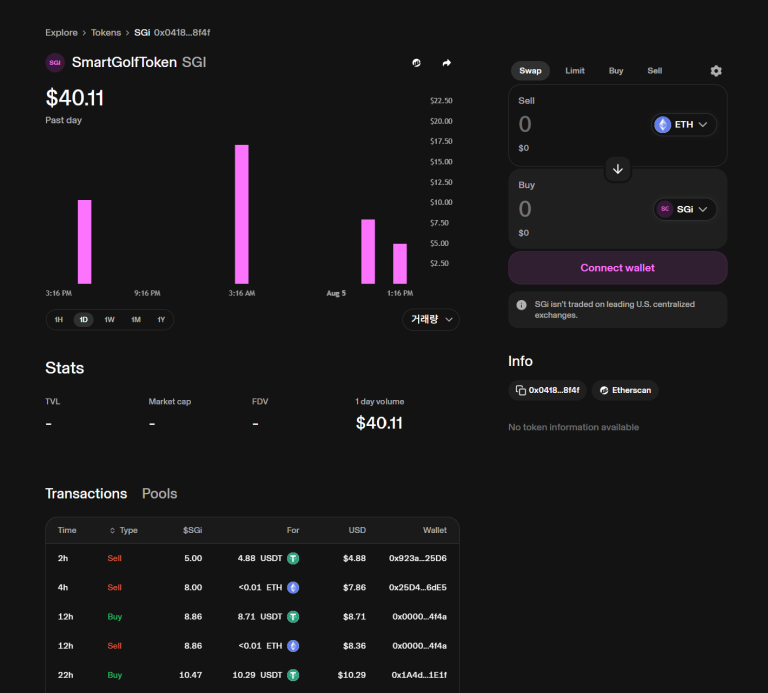Go to Tokens breadcrumb link

(106, 33)
